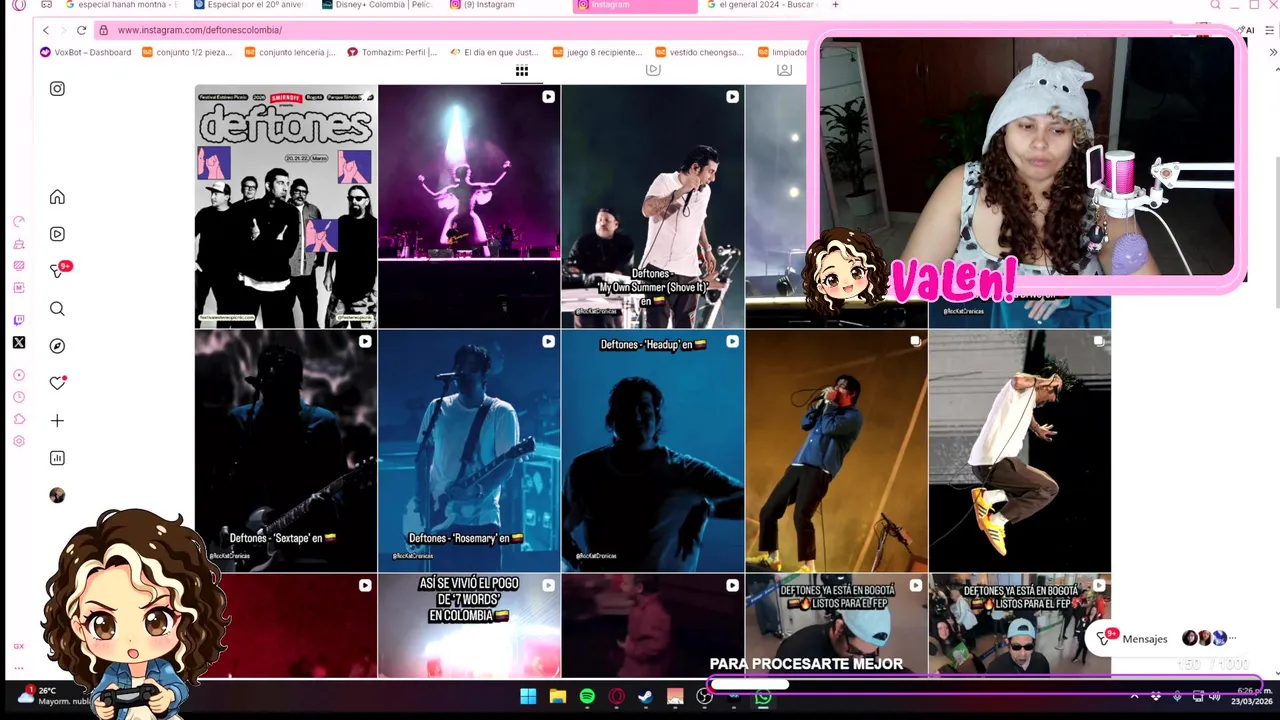
Task: Open 'El día en que Just...' bookmark
Action: coord(495,52)
